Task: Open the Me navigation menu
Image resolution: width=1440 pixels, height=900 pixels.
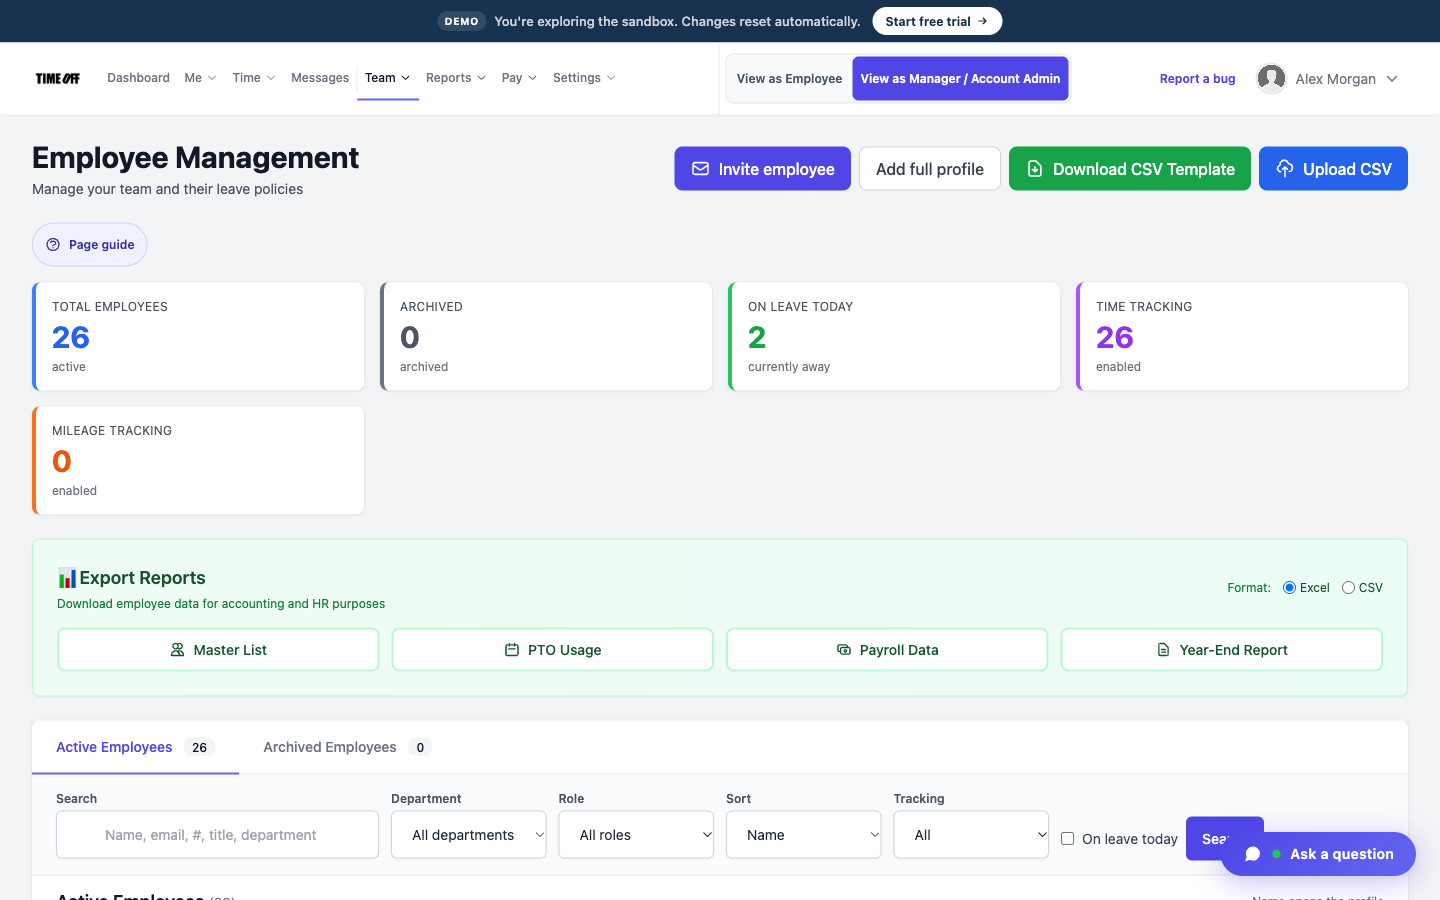Action: click(x=200, y=78)
